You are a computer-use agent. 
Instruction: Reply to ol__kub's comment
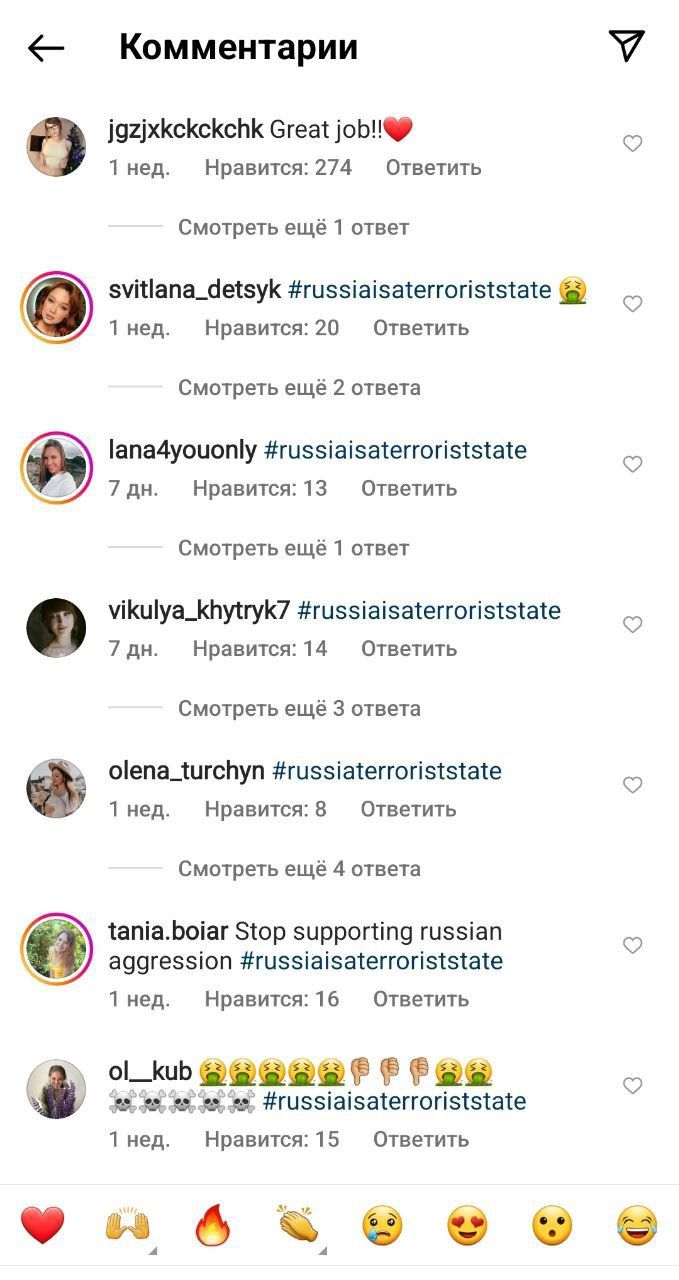tap(420, 1139)
